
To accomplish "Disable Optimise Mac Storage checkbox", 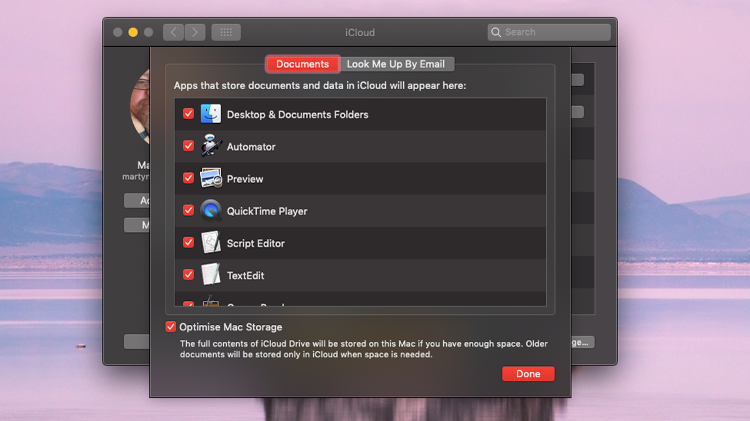I will pos(171,327).
